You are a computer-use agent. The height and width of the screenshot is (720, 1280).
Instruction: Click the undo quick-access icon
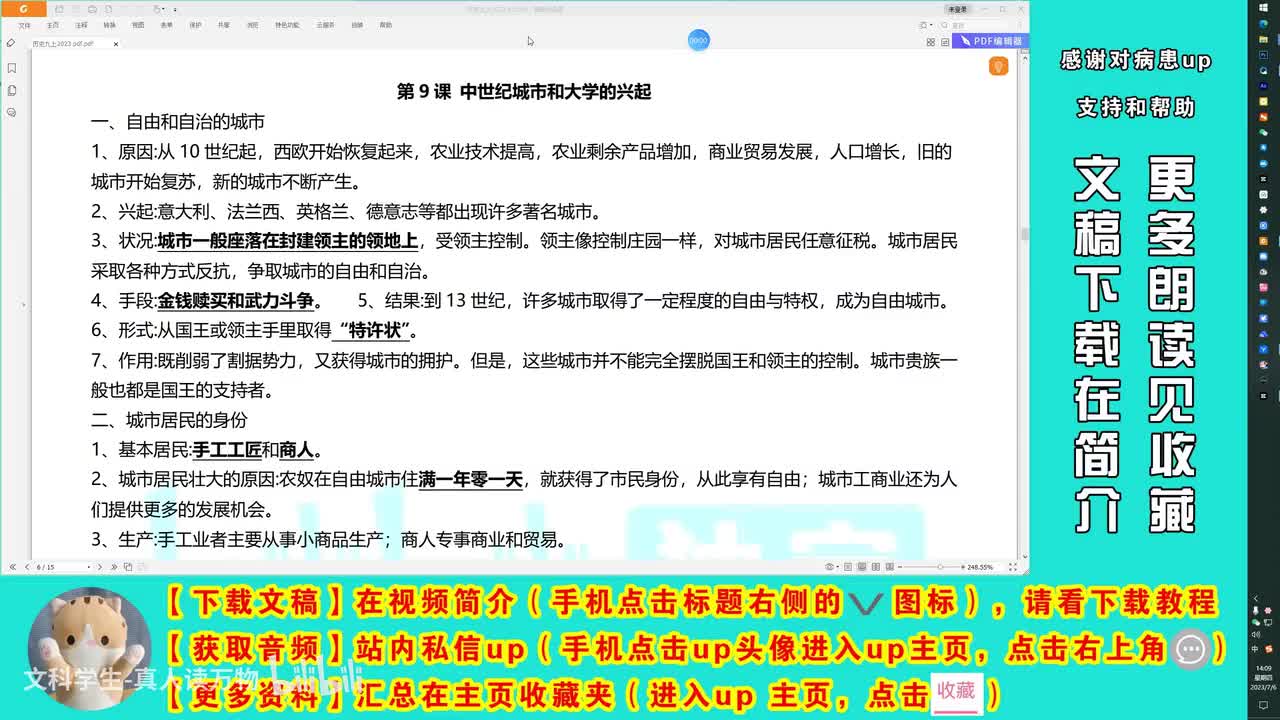[x=124, y=9]
